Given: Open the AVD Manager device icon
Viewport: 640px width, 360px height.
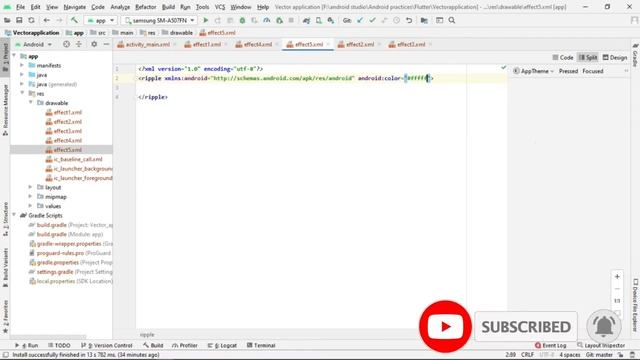Looking at the screenshot, I should pos(318,20).
